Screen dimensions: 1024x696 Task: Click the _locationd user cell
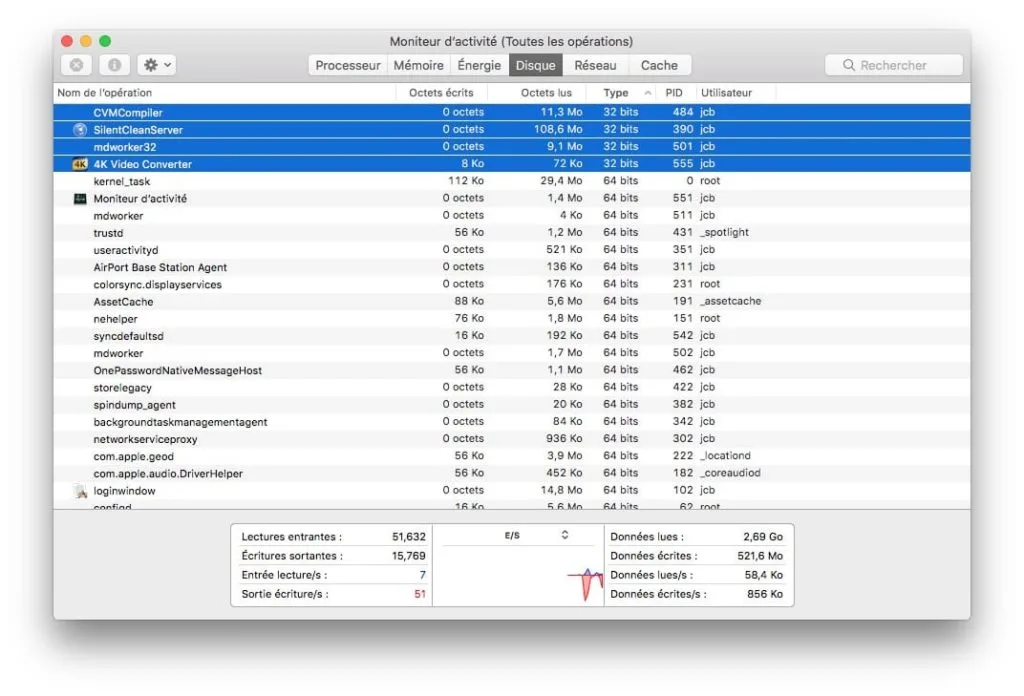[x=725, y=456]
